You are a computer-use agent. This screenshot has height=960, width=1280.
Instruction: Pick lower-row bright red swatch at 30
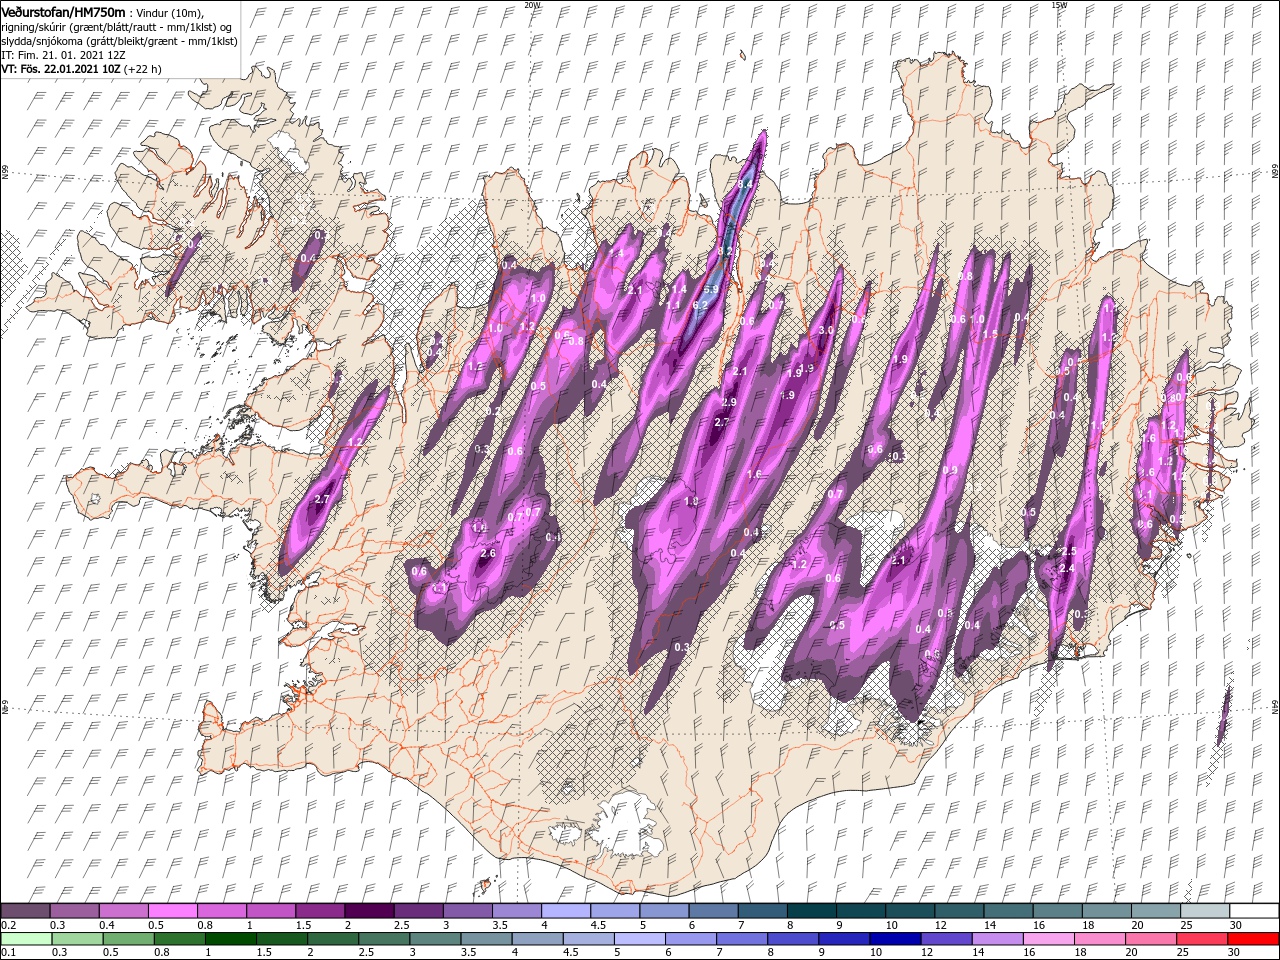1253,939
